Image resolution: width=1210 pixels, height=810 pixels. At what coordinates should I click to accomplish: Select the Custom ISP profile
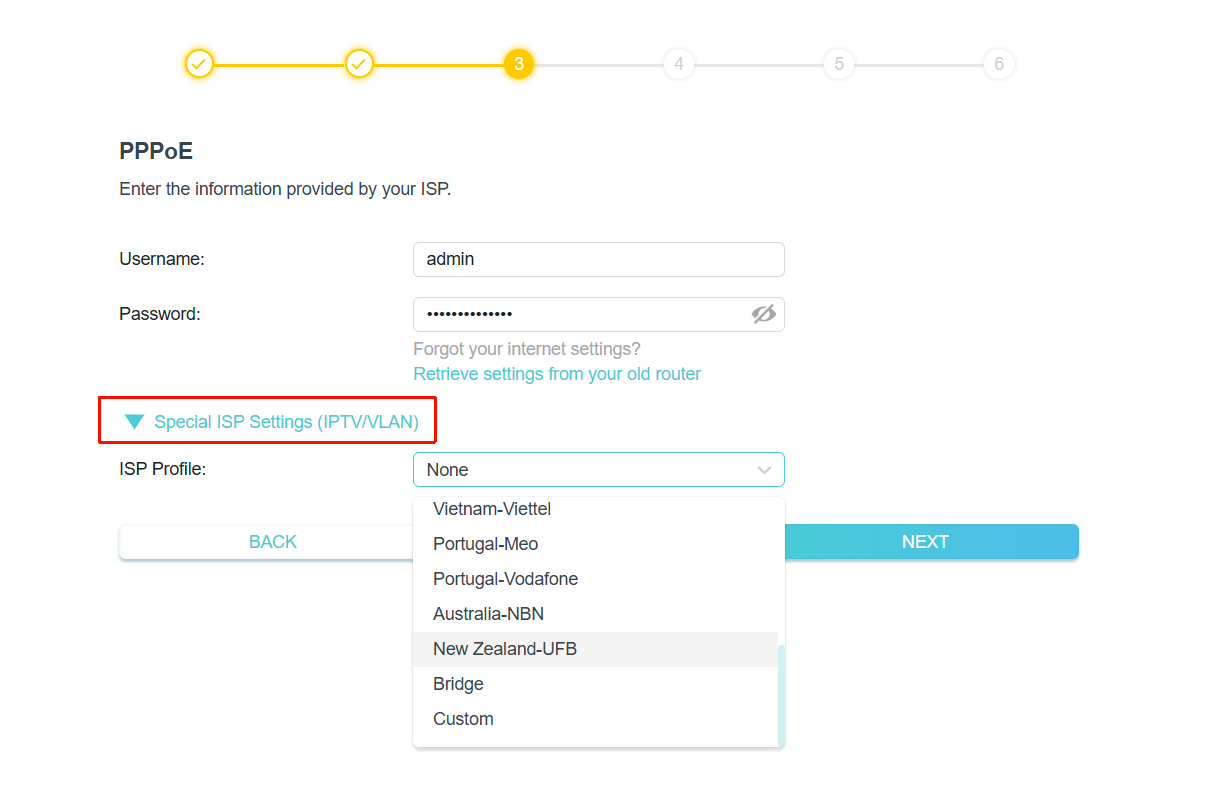tap(463, 718)
